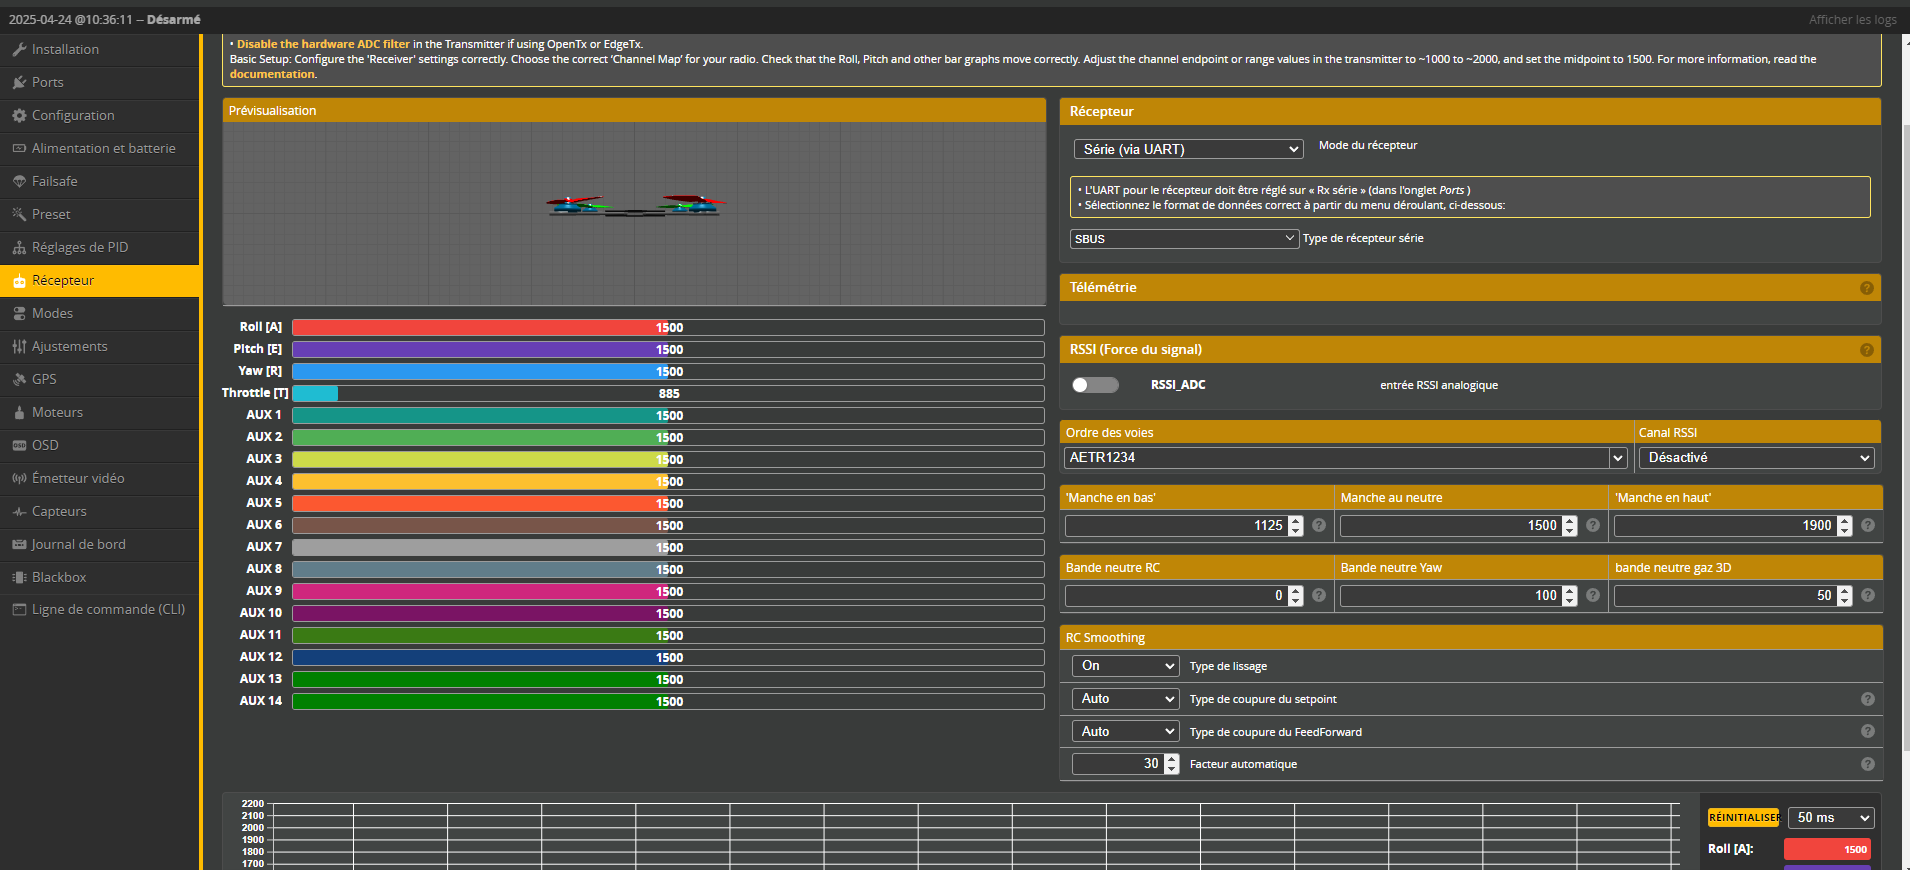Image resolution: width=1910 pixels, height=870 pixels.
Task: Click help icon for 'Manche en bas'
Action: (1319, 526)
